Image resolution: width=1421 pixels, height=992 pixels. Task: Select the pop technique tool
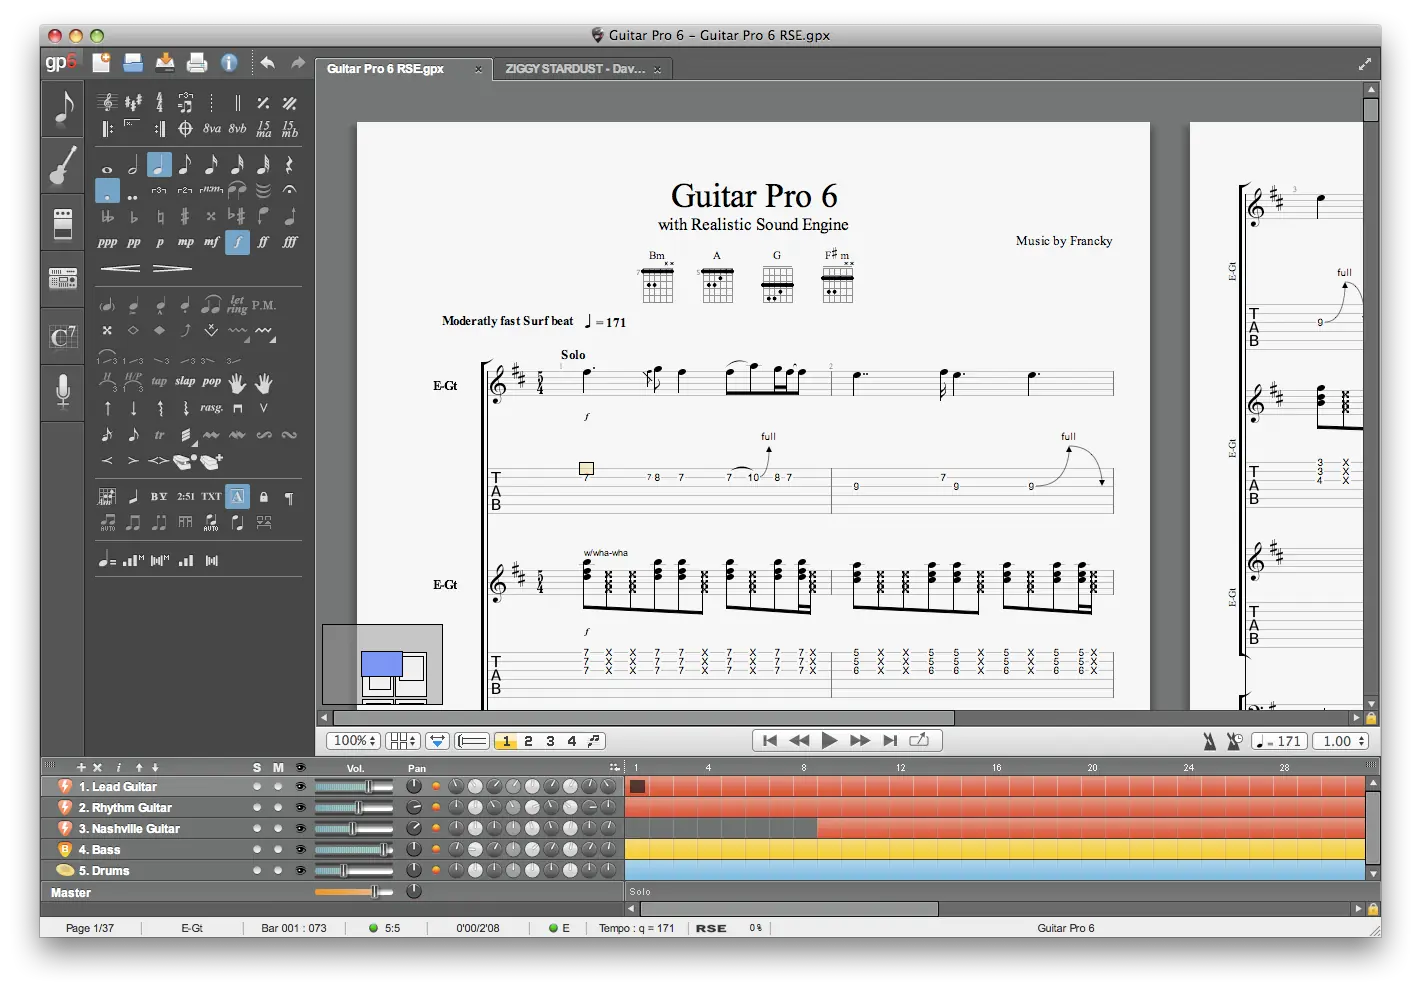(x=211, y=381)
